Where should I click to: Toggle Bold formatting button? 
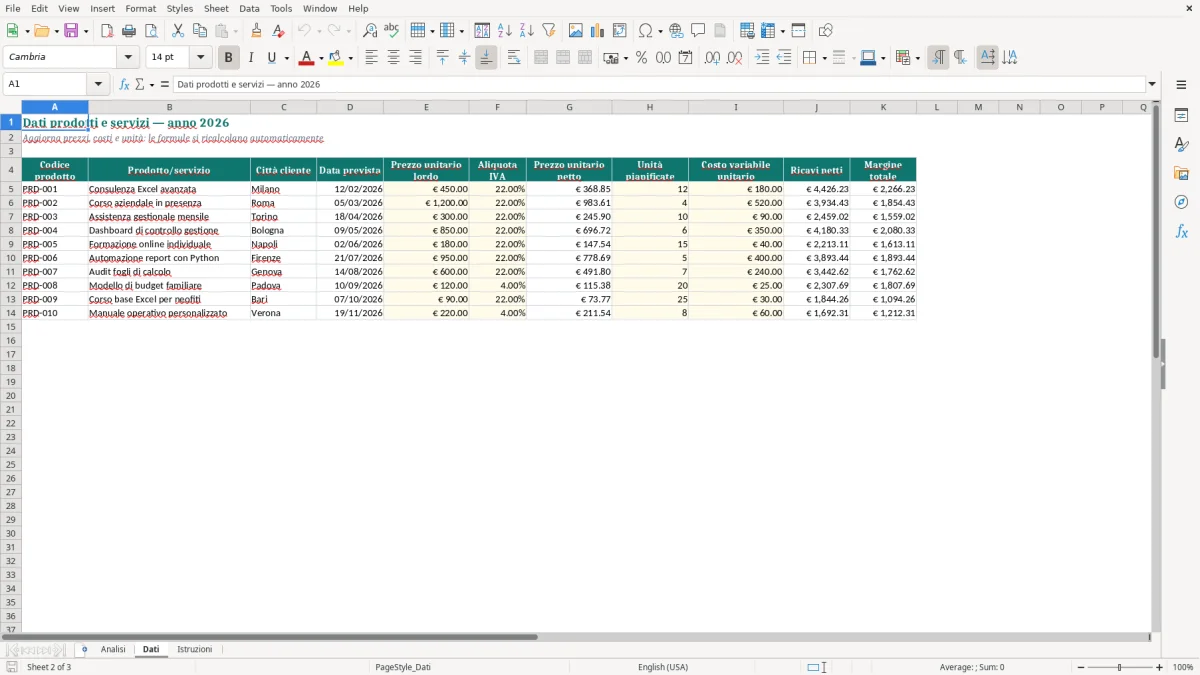tap(229, 58)
